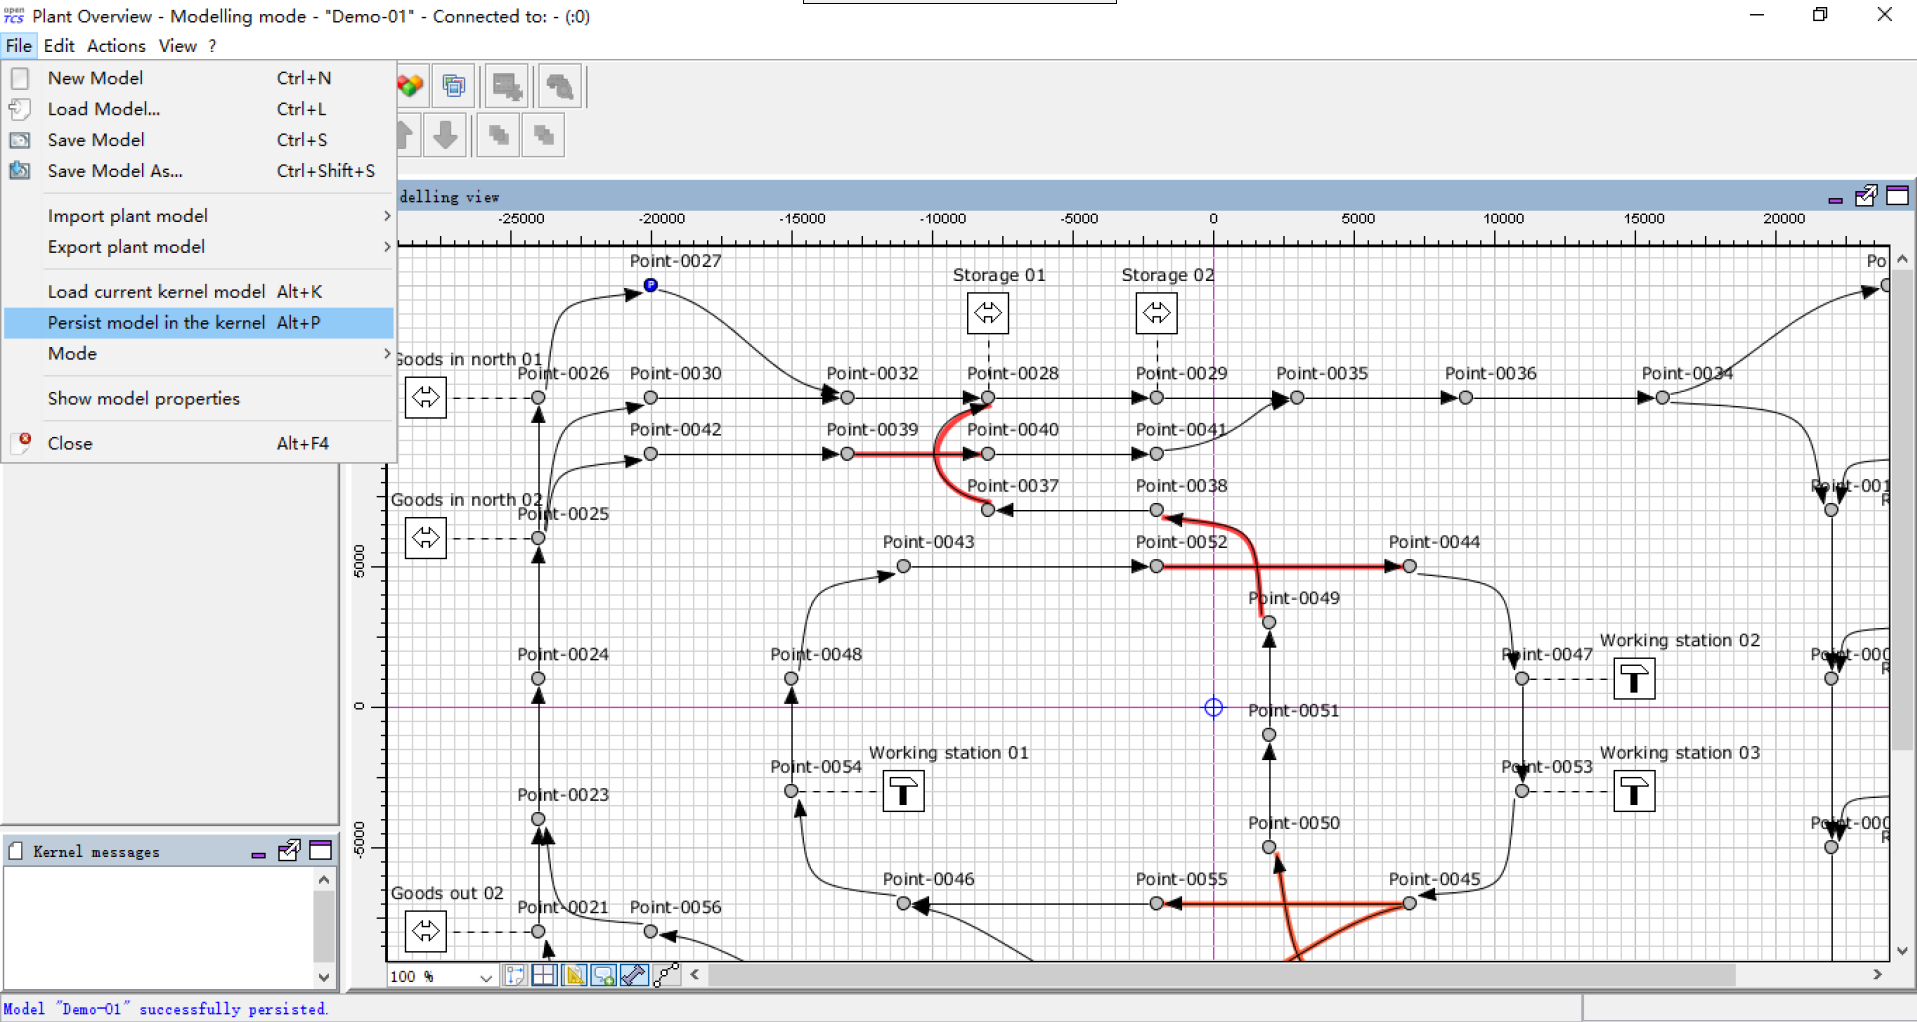
Task: Open the ? help menu
Action: click(212, 46)
